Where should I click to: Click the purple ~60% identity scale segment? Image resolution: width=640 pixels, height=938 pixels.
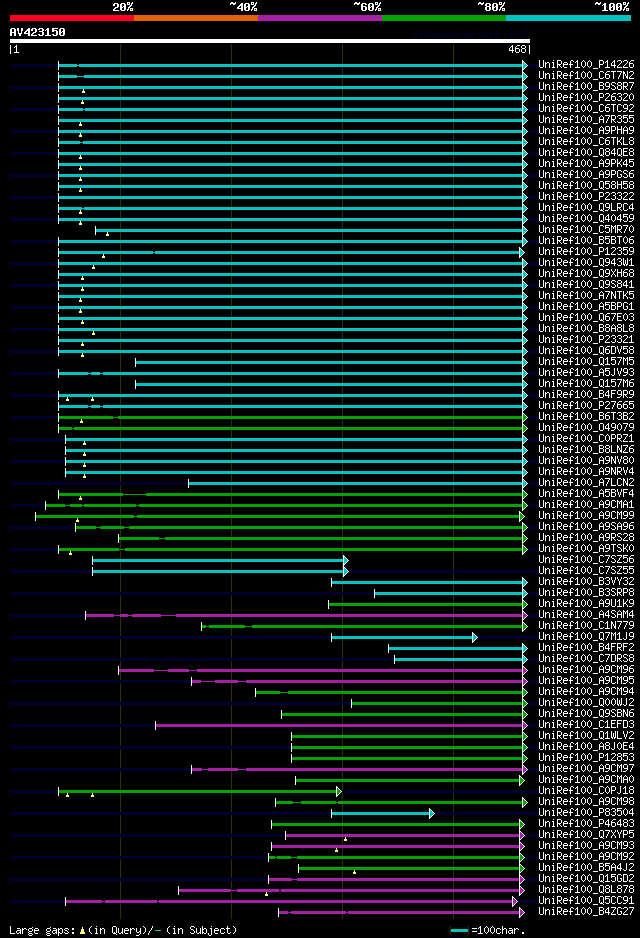pos(320,18)
